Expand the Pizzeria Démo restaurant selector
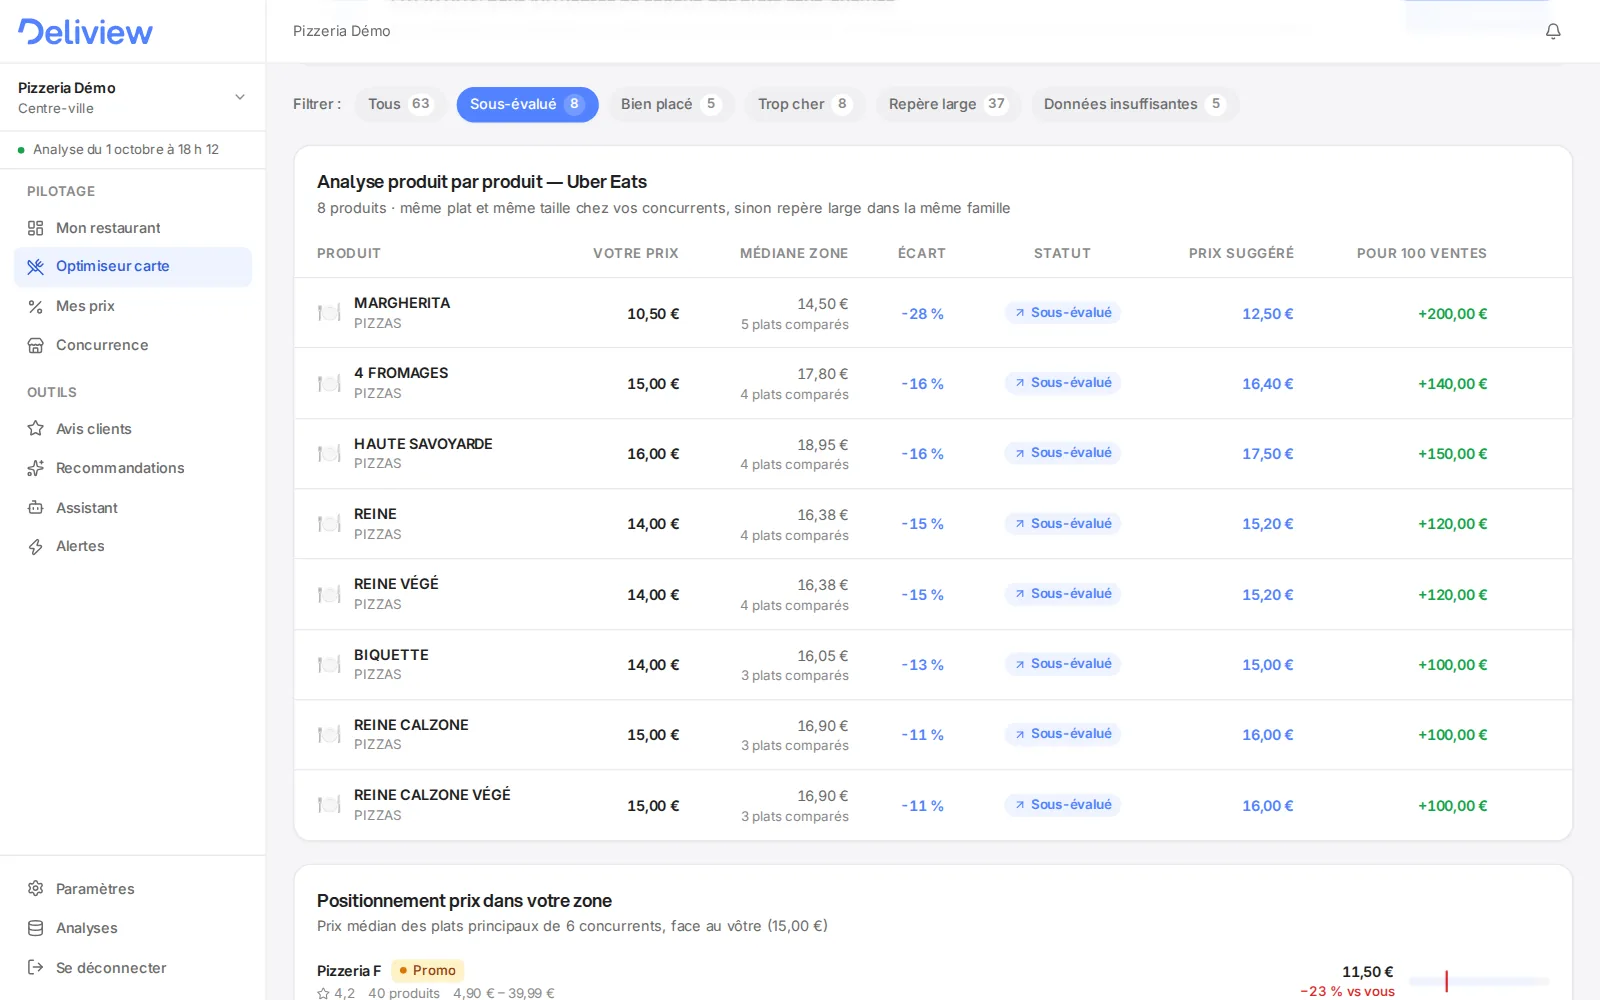 pyautogui.click(x=132, y=97)
